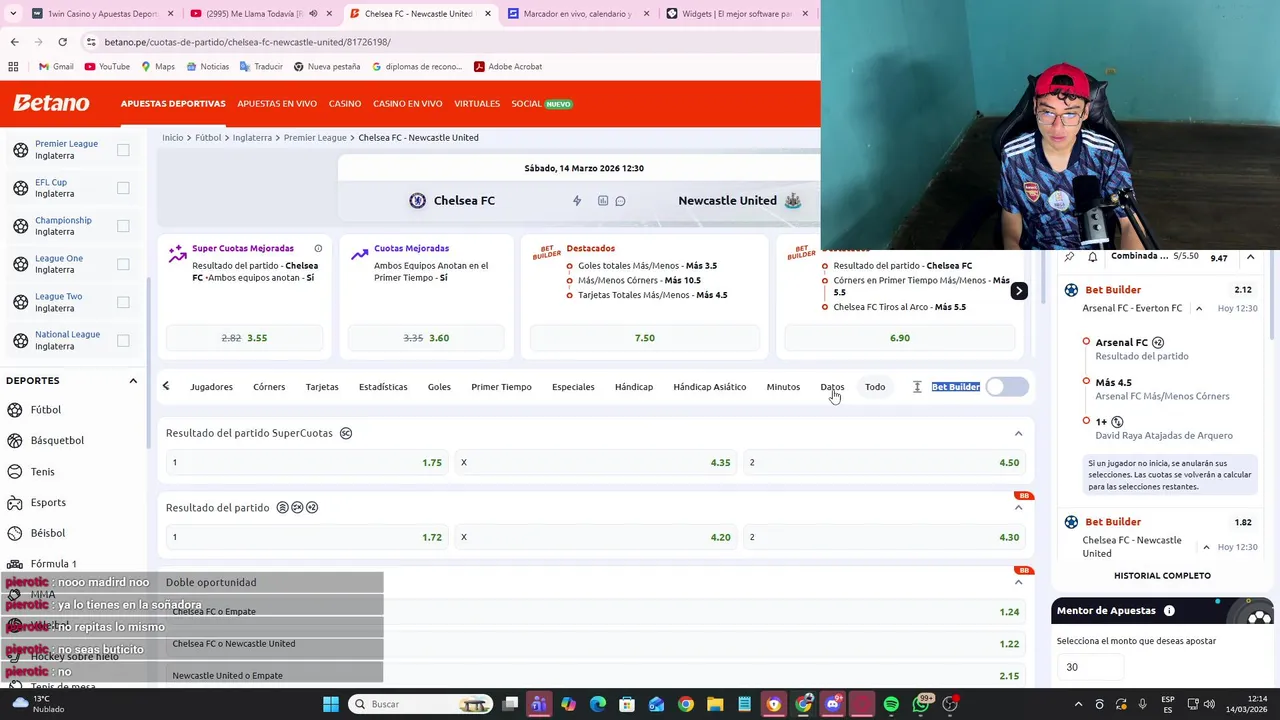This screenshot has width=1280, height=720.
Task: Check the EFL Cup Inglaterra checkbox
Action: click(123, 188)
